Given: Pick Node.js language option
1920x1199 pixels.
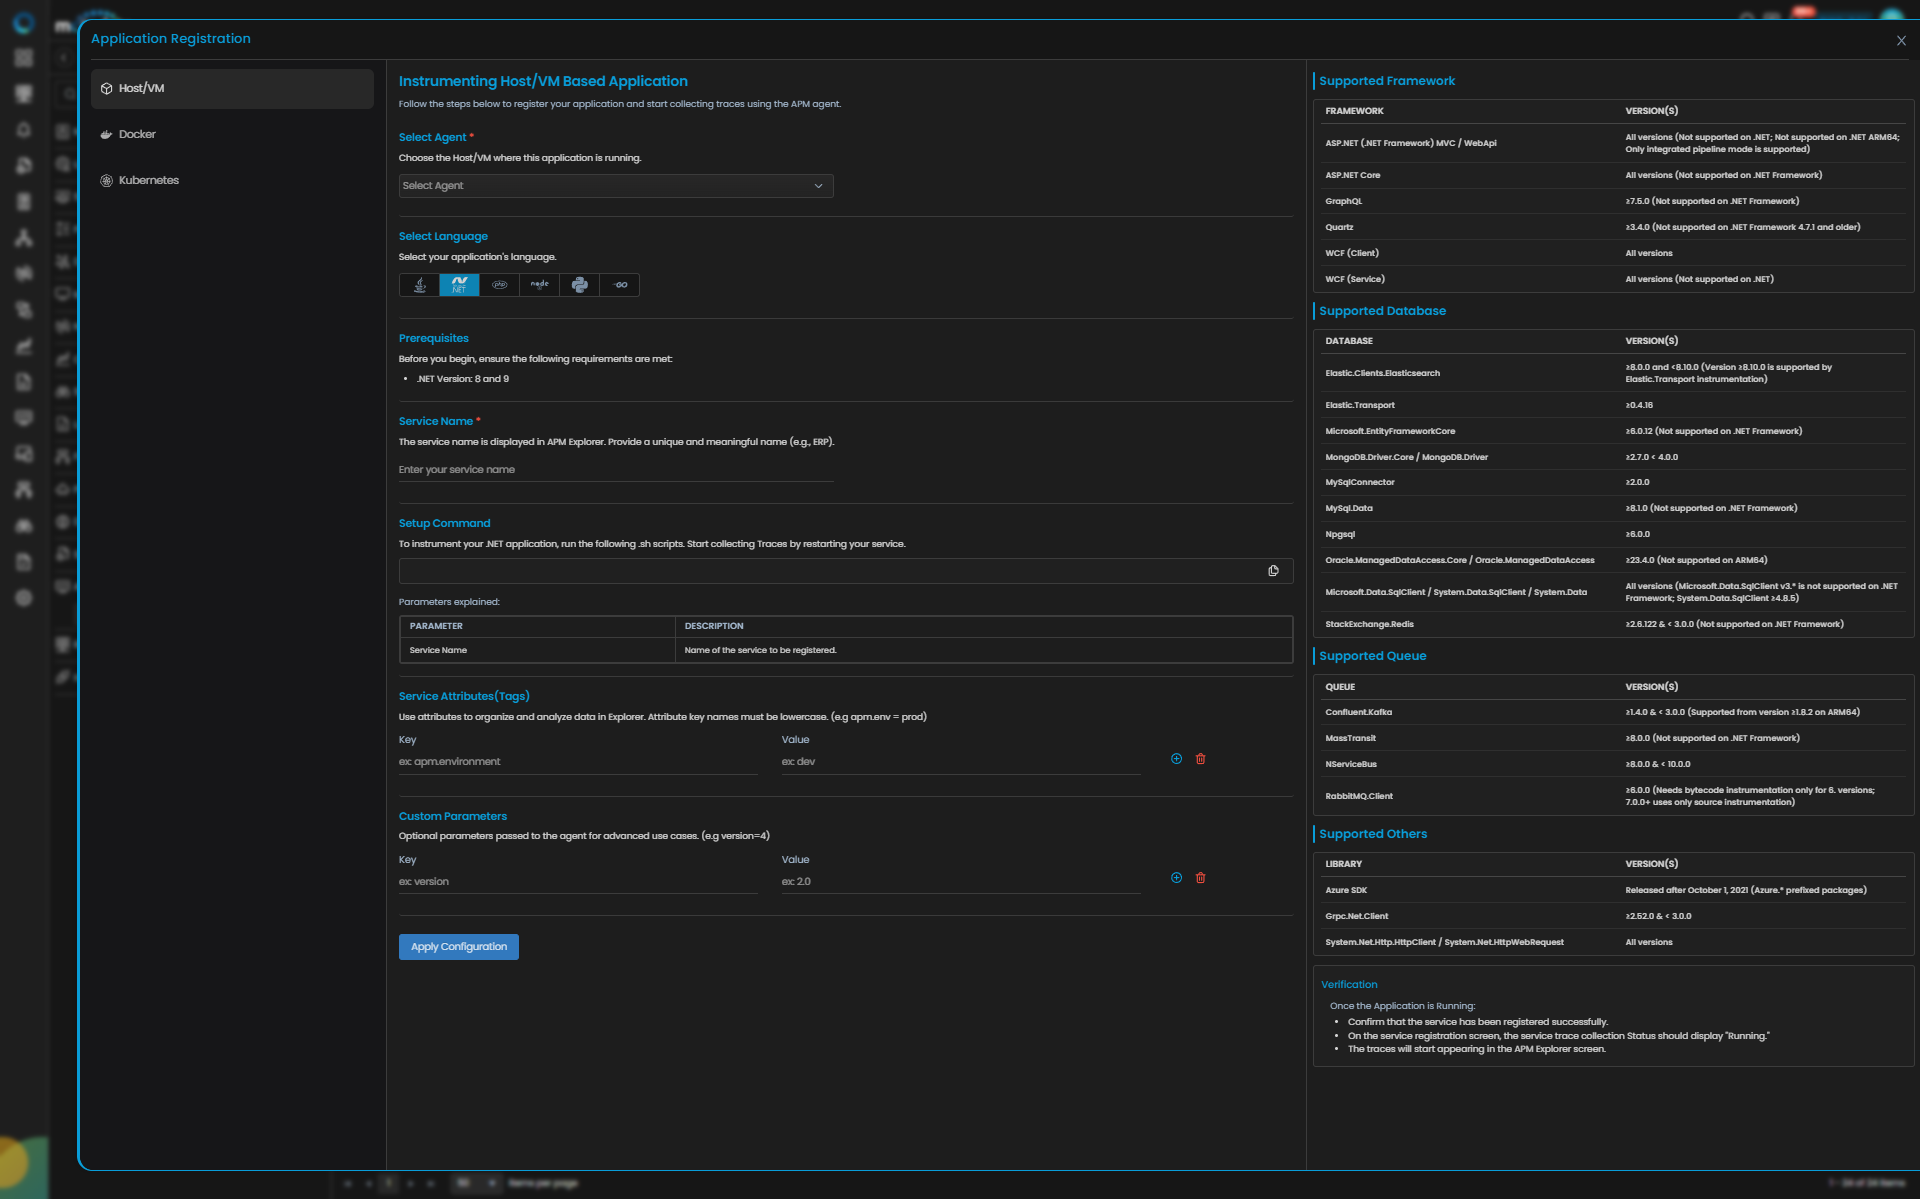Looking at the screenshot, I should click(x=539, y=285).
